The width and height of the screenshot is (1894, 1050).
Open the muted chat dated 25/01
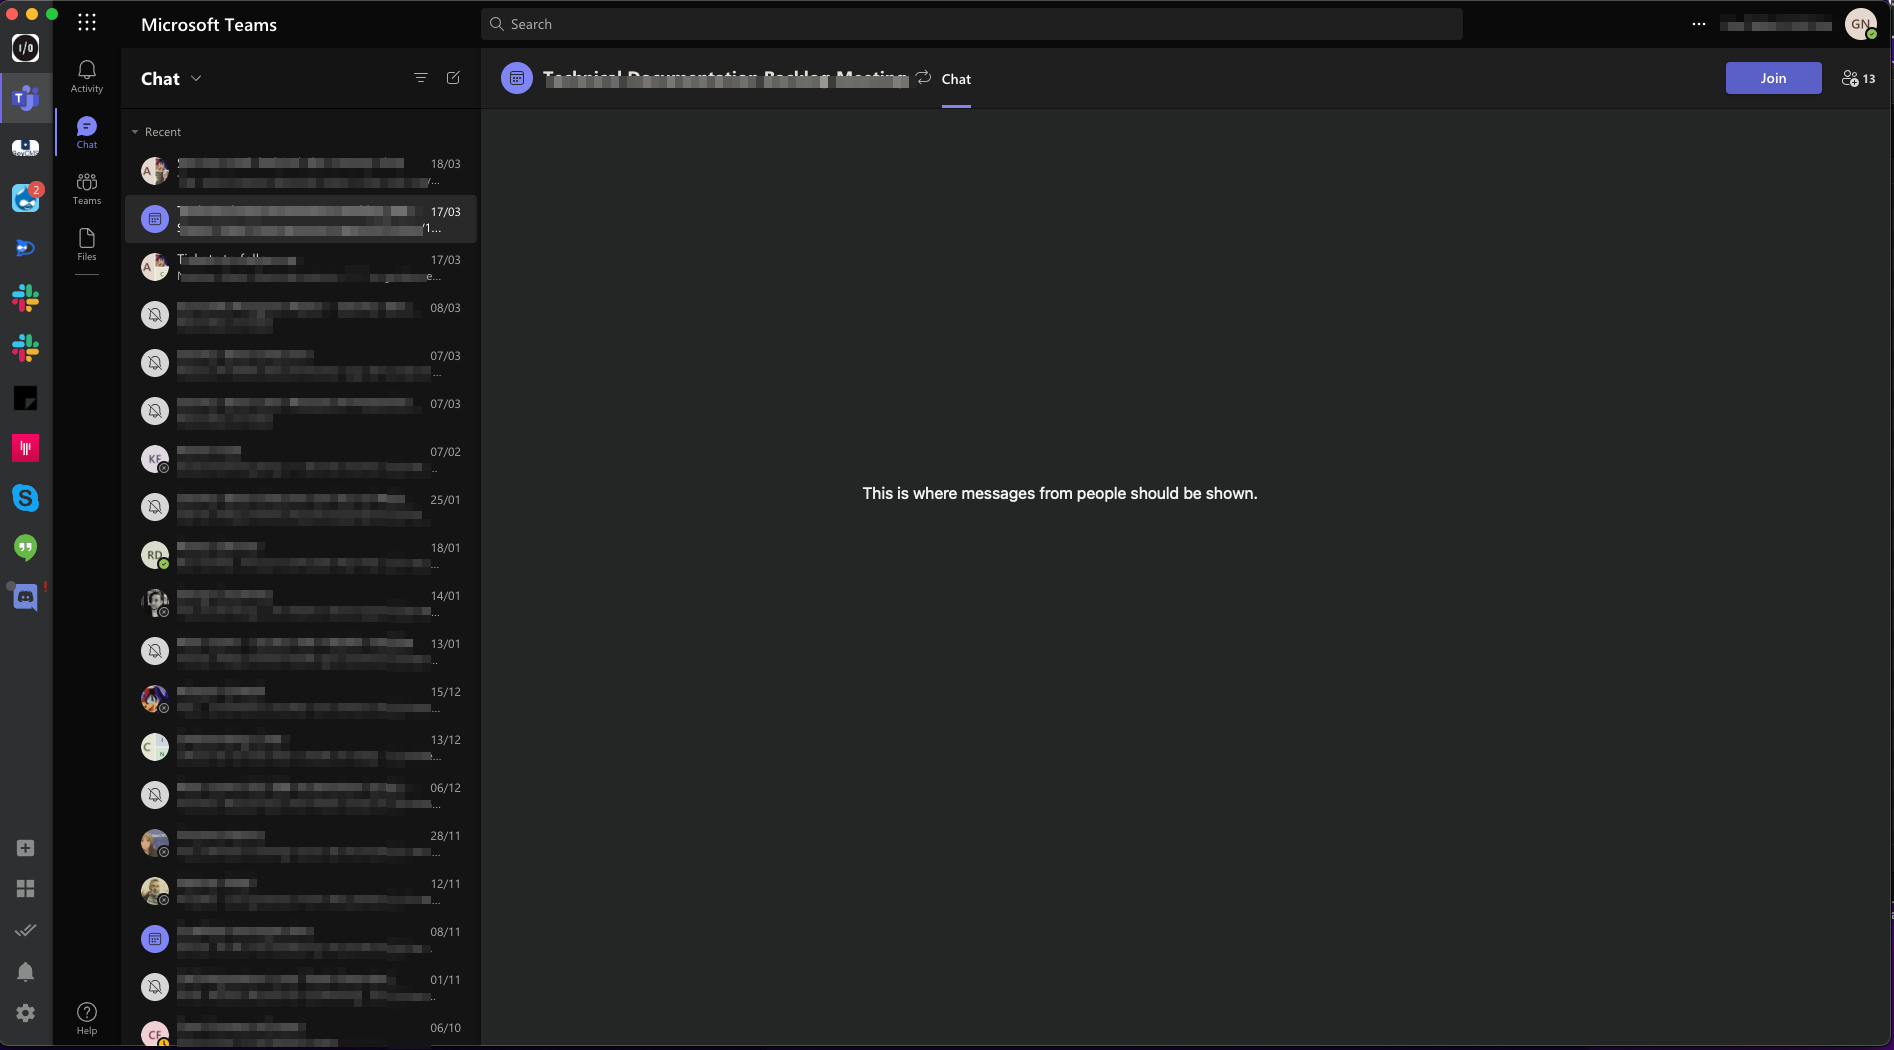(301, 507)
